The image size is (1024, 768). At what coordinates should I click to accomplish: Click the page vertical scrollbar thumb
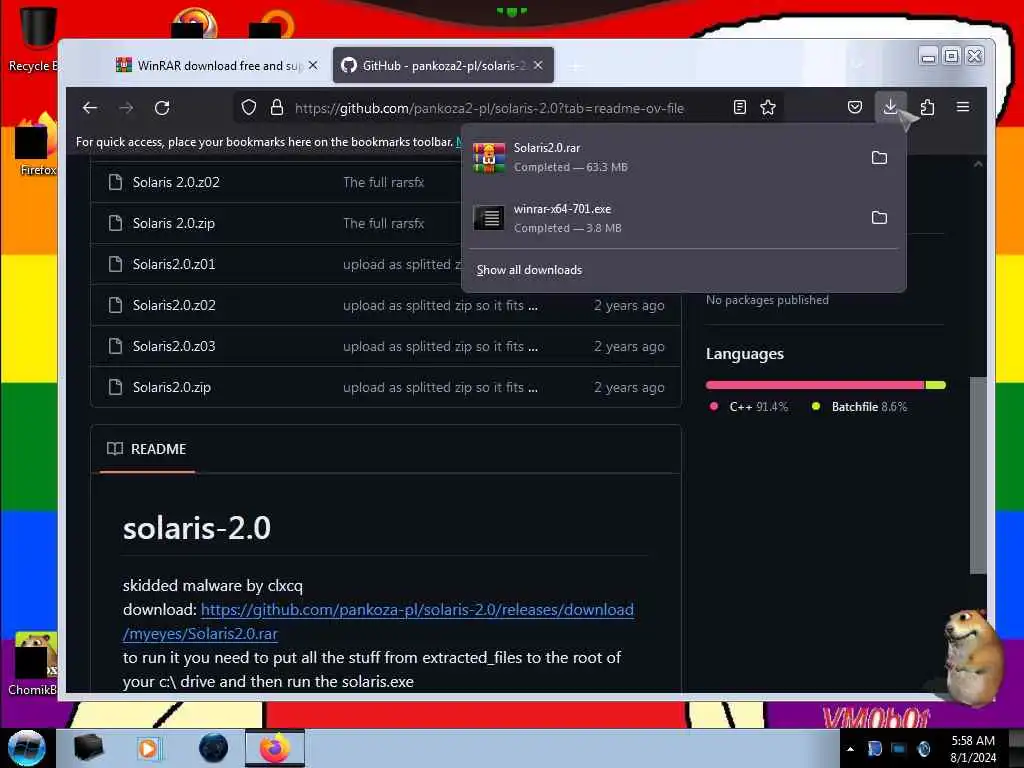977,475
